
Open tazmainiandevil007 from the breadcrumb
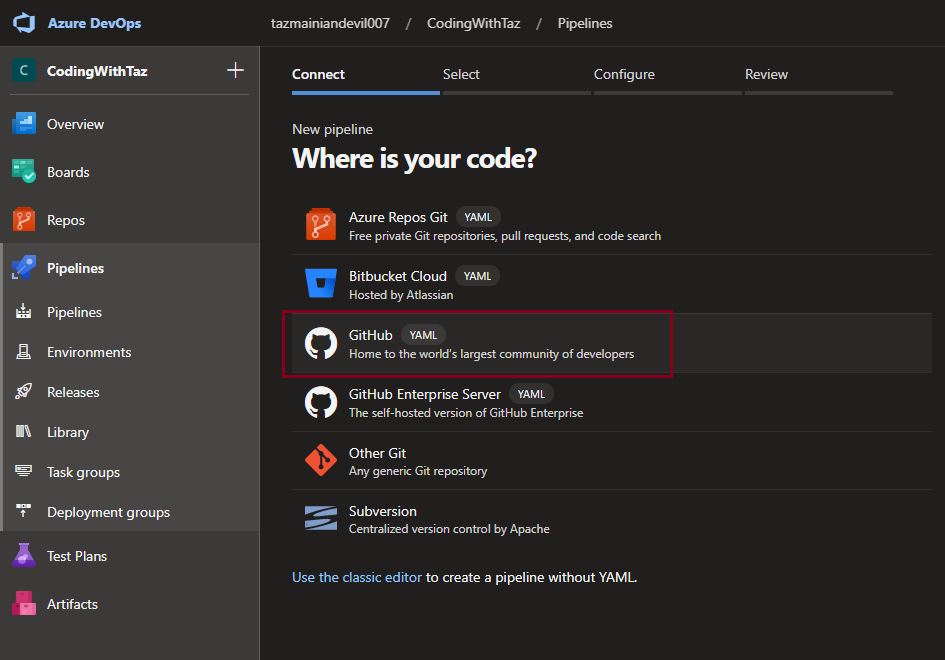coord(330,23)
